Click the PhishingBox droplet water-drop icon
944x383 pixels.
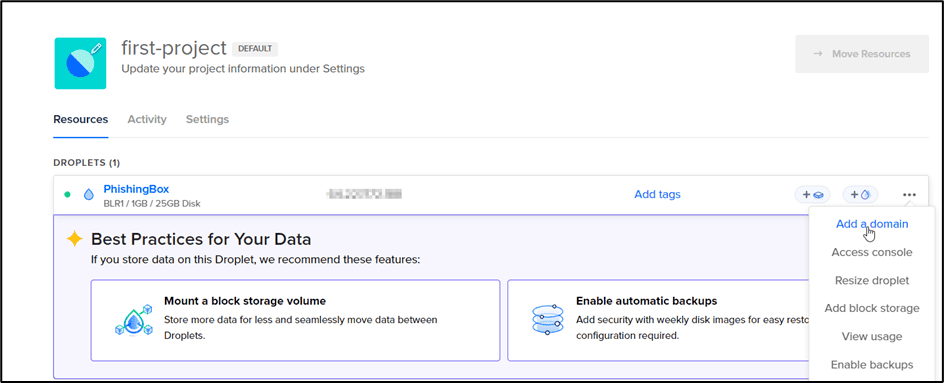88,195
